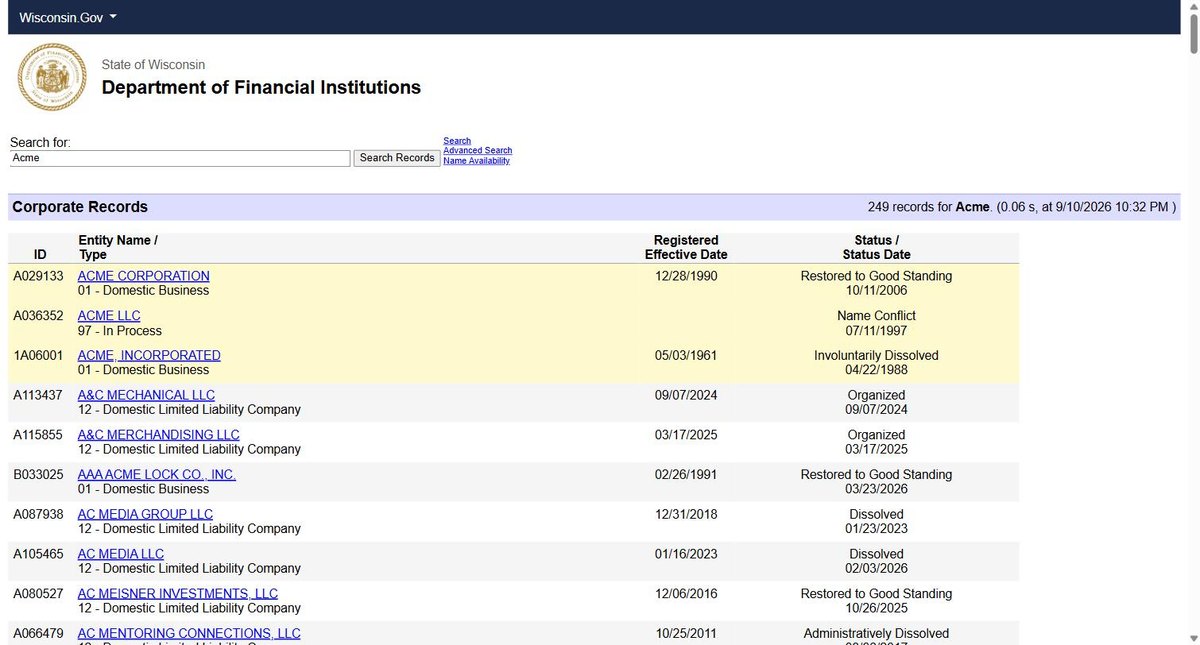Click status date 01/23/2023
Image resolution: width=1200 pixels, height=645 pixels.
[877, 529]
